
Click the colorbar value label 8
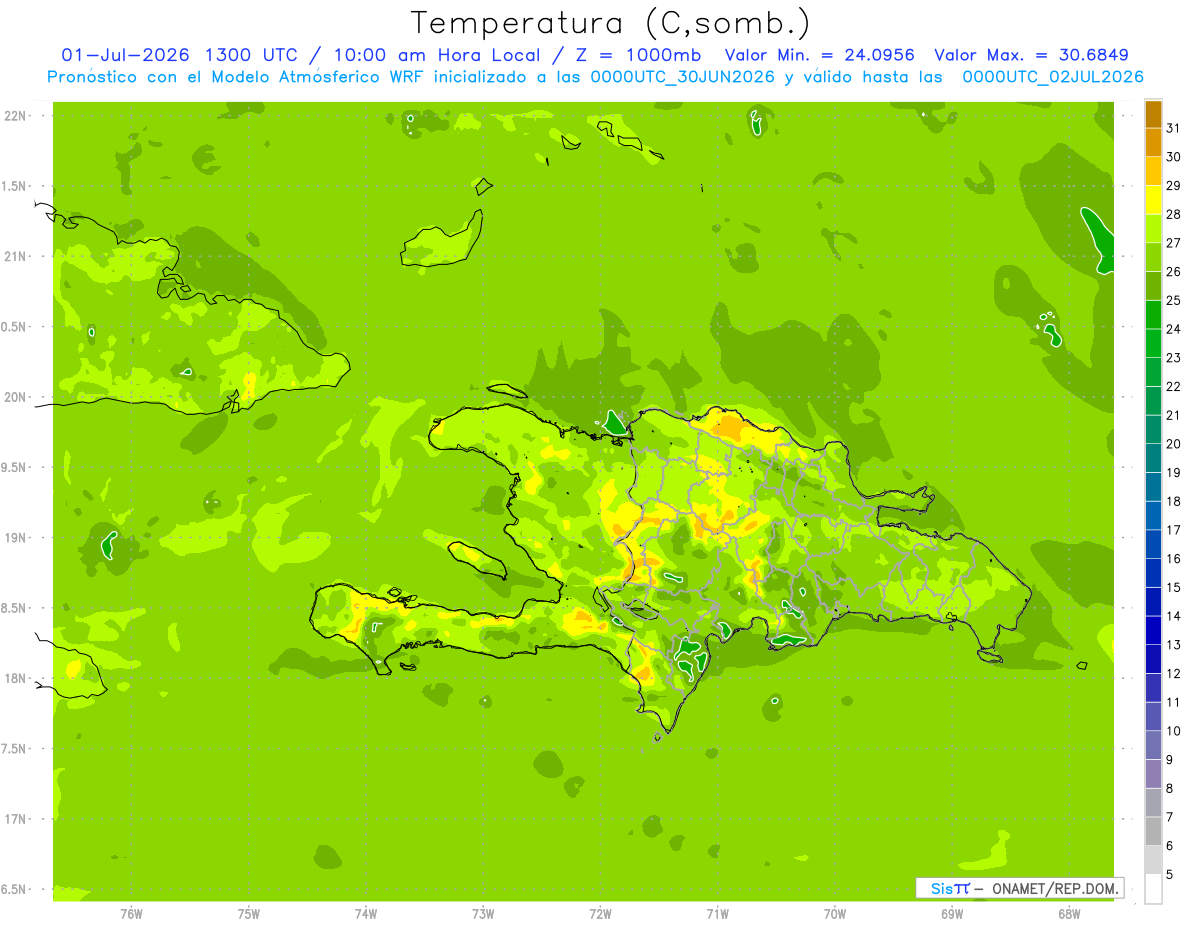click(x=1170, y=788)
